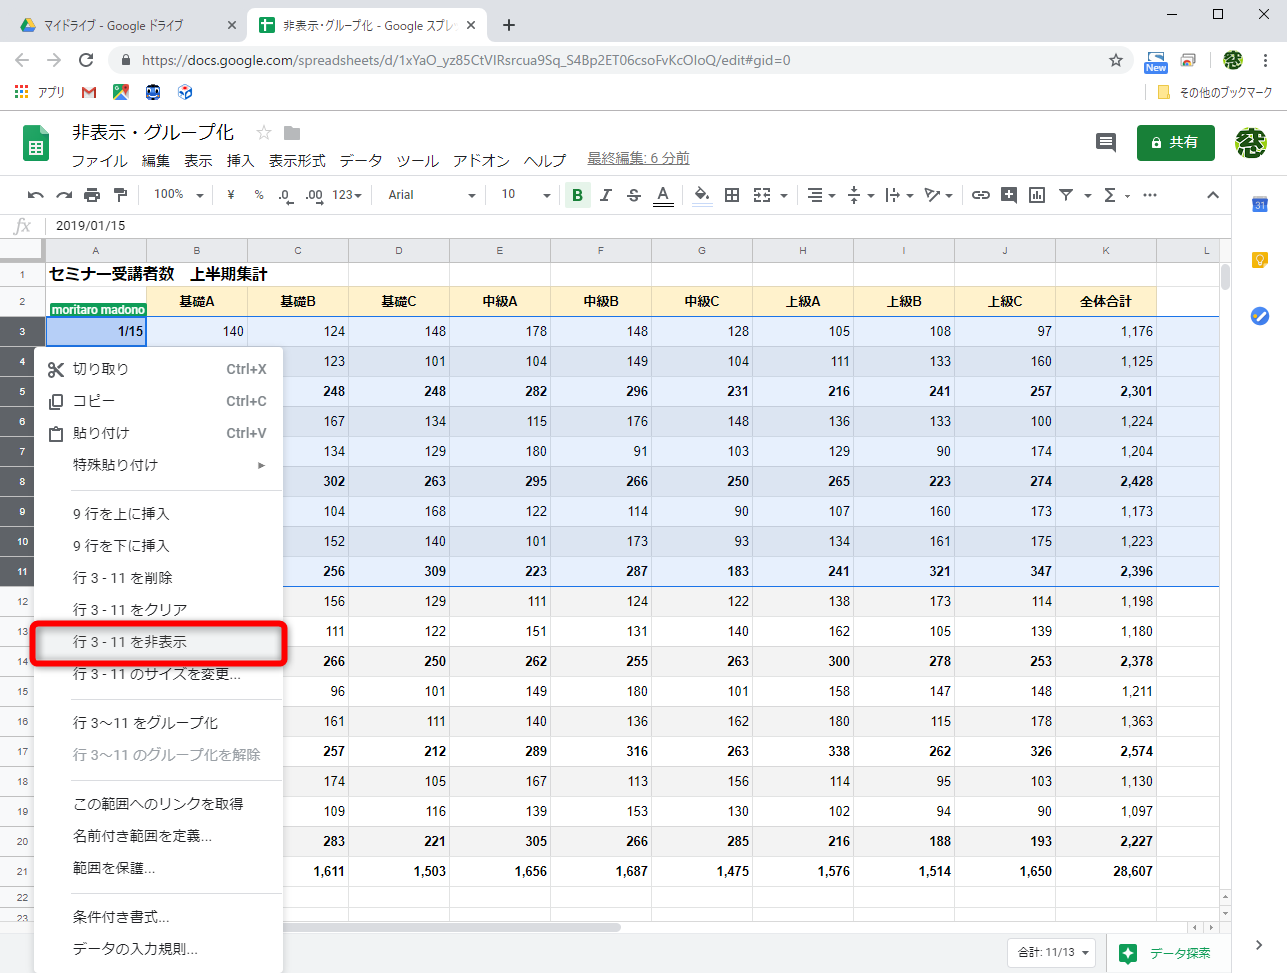
Task: Open the データ menu
Action: pyautogui.click(x=360, y=160)
